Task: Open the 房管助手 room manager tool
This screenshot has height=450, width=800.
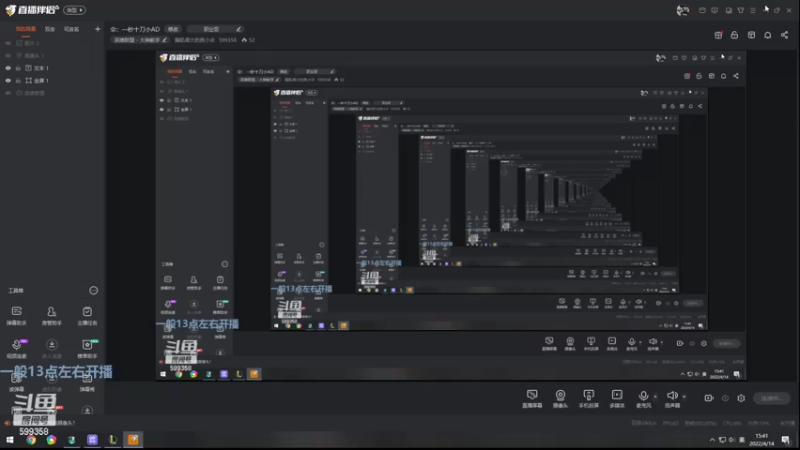Action: 52,315
